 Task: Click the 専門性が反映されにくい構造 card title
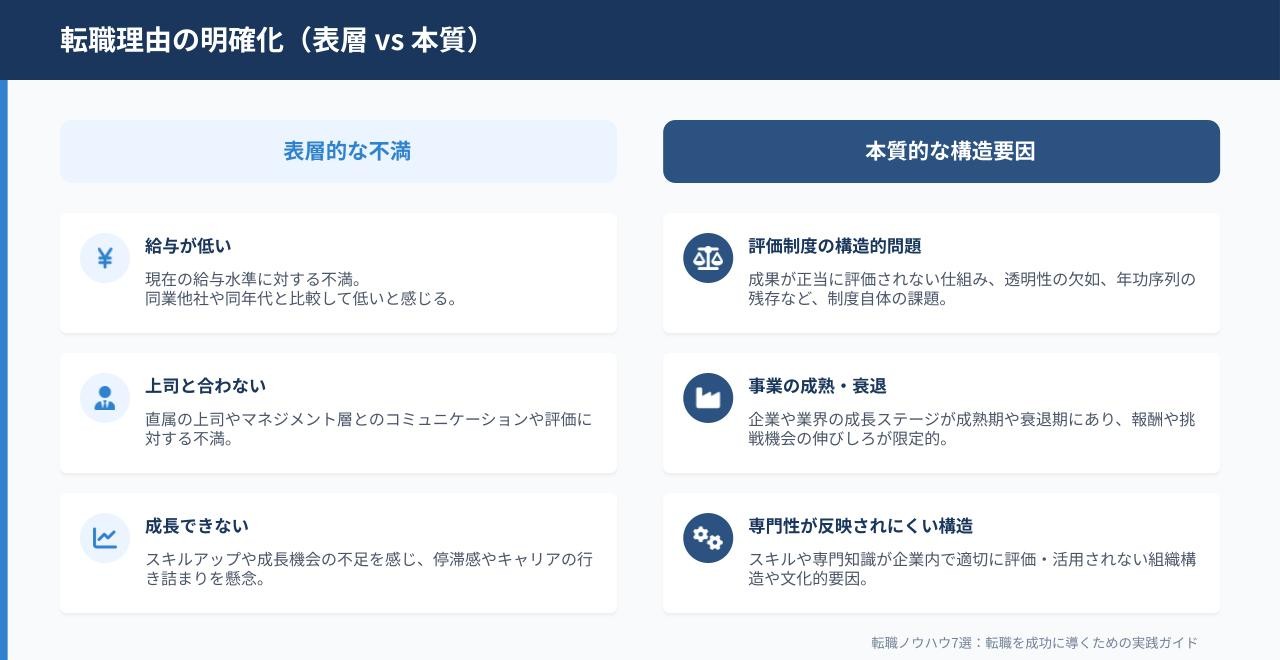click(862, 525)
